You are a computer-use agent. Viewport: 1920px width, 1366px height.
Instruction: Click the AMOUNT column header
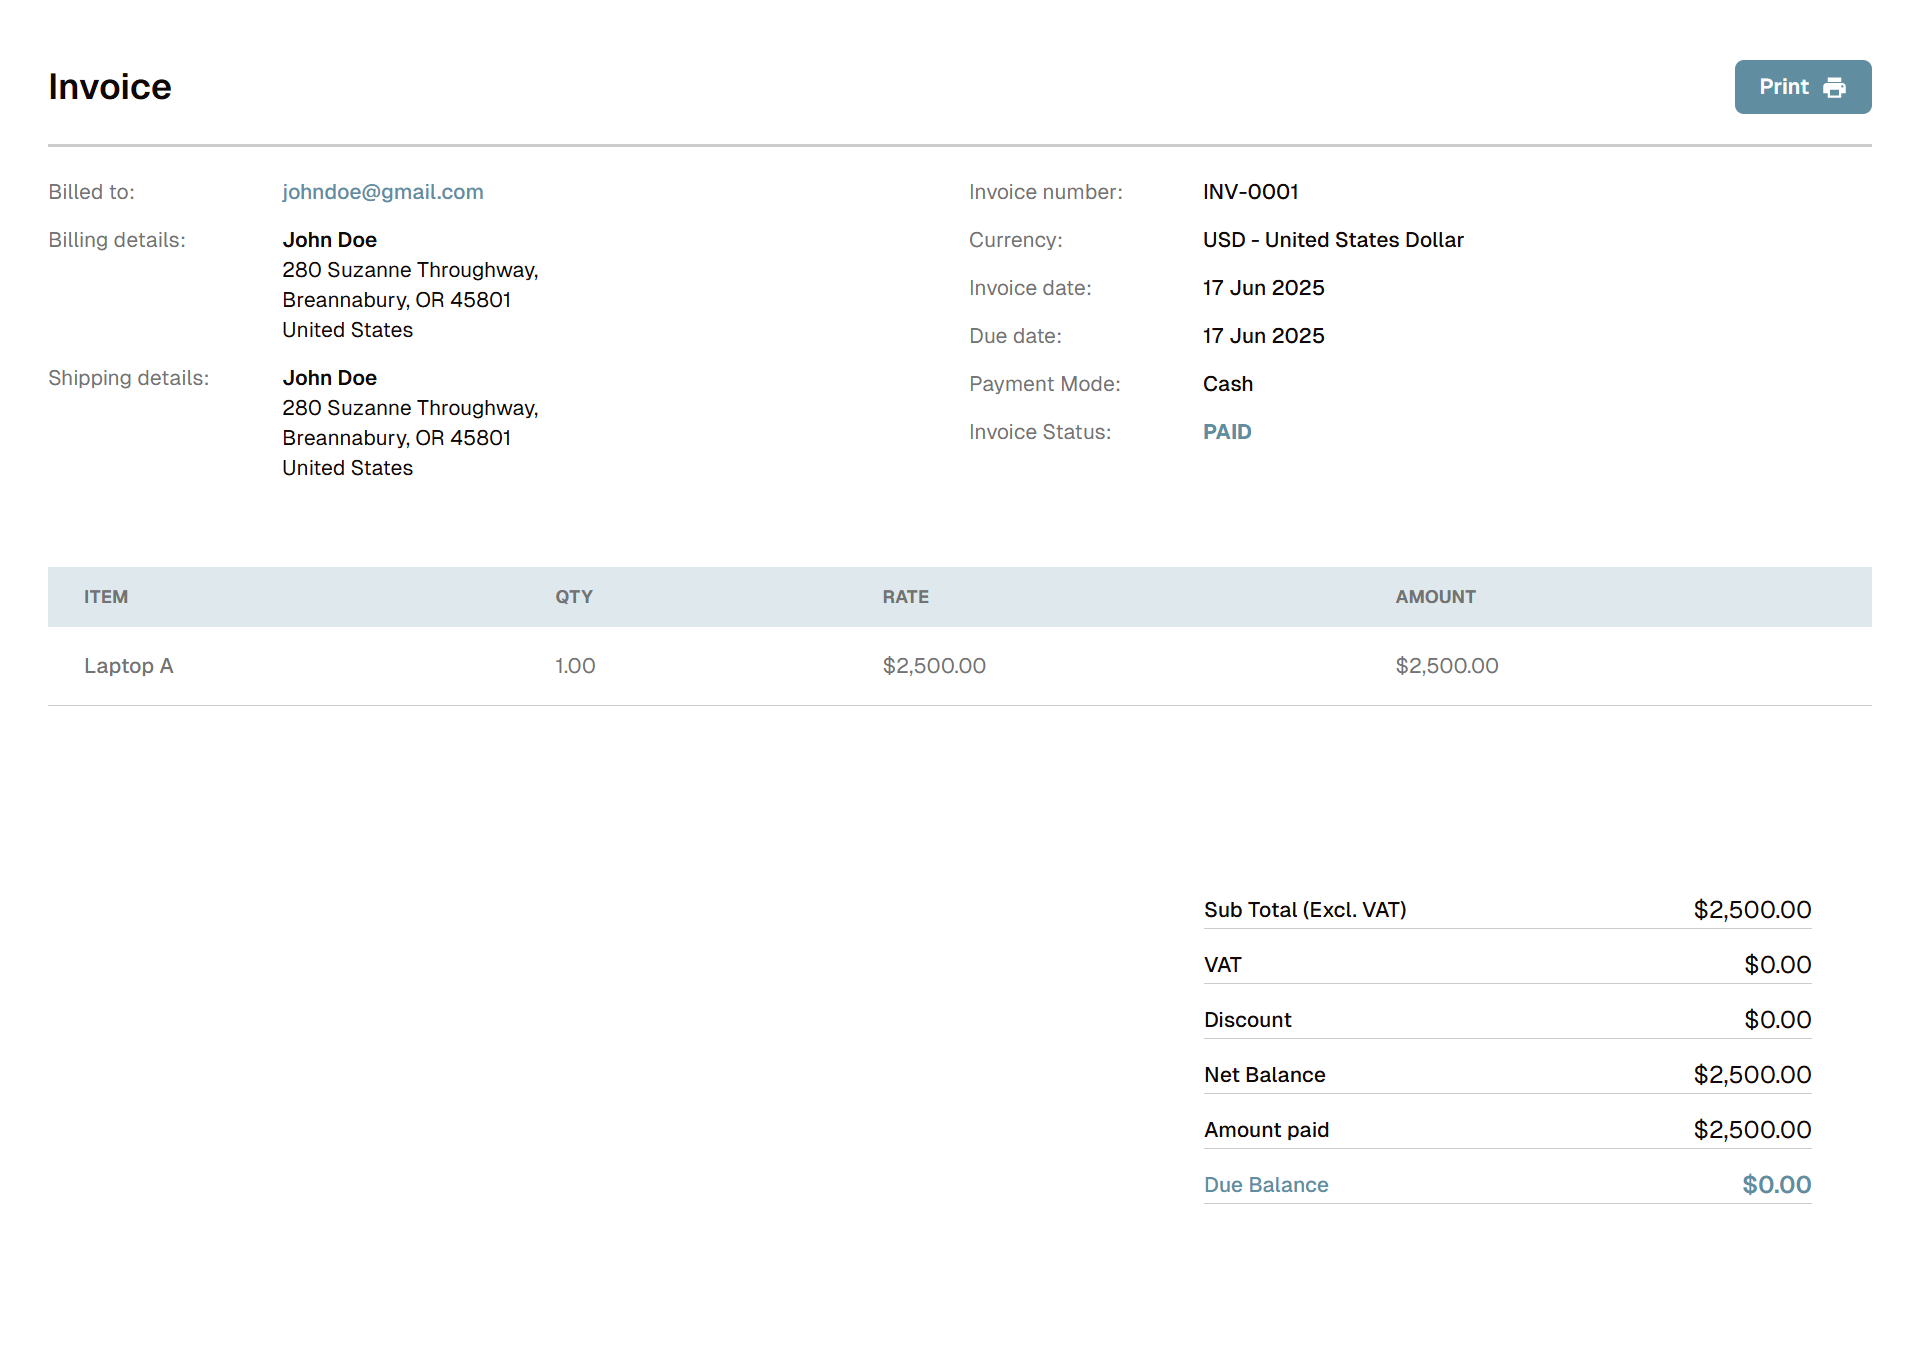1435,597
